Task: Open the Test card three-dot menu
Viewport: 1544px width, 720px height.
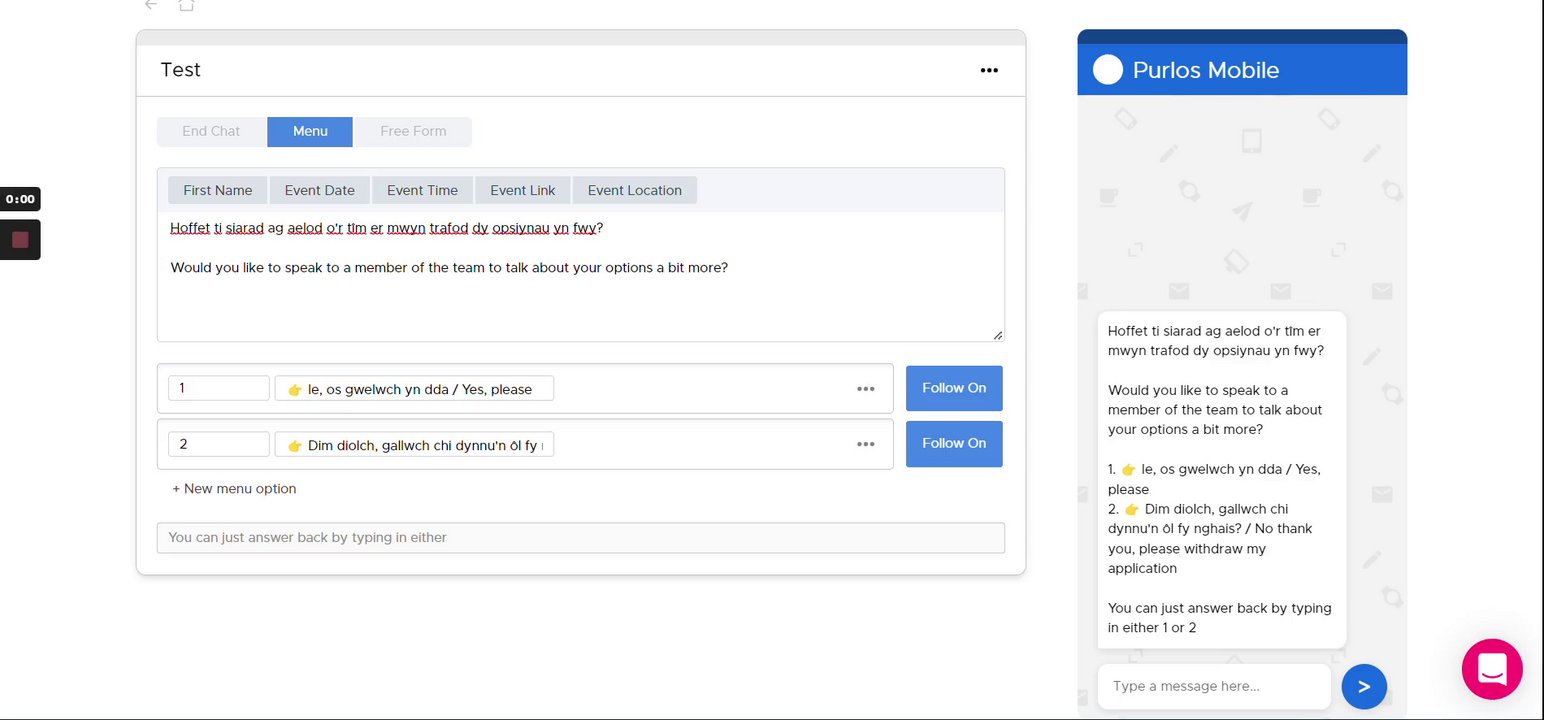Action: click(x=989, y=70)
